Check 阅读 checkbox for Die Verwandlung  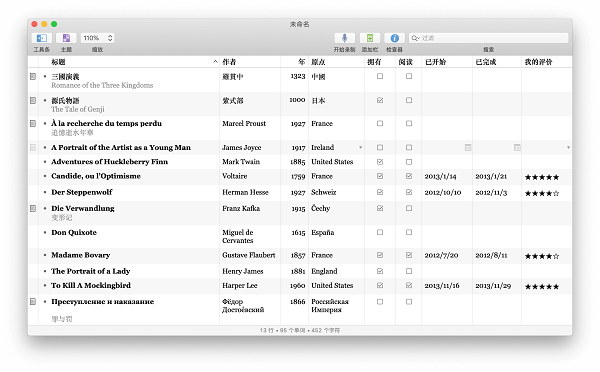tap(409, 208)
